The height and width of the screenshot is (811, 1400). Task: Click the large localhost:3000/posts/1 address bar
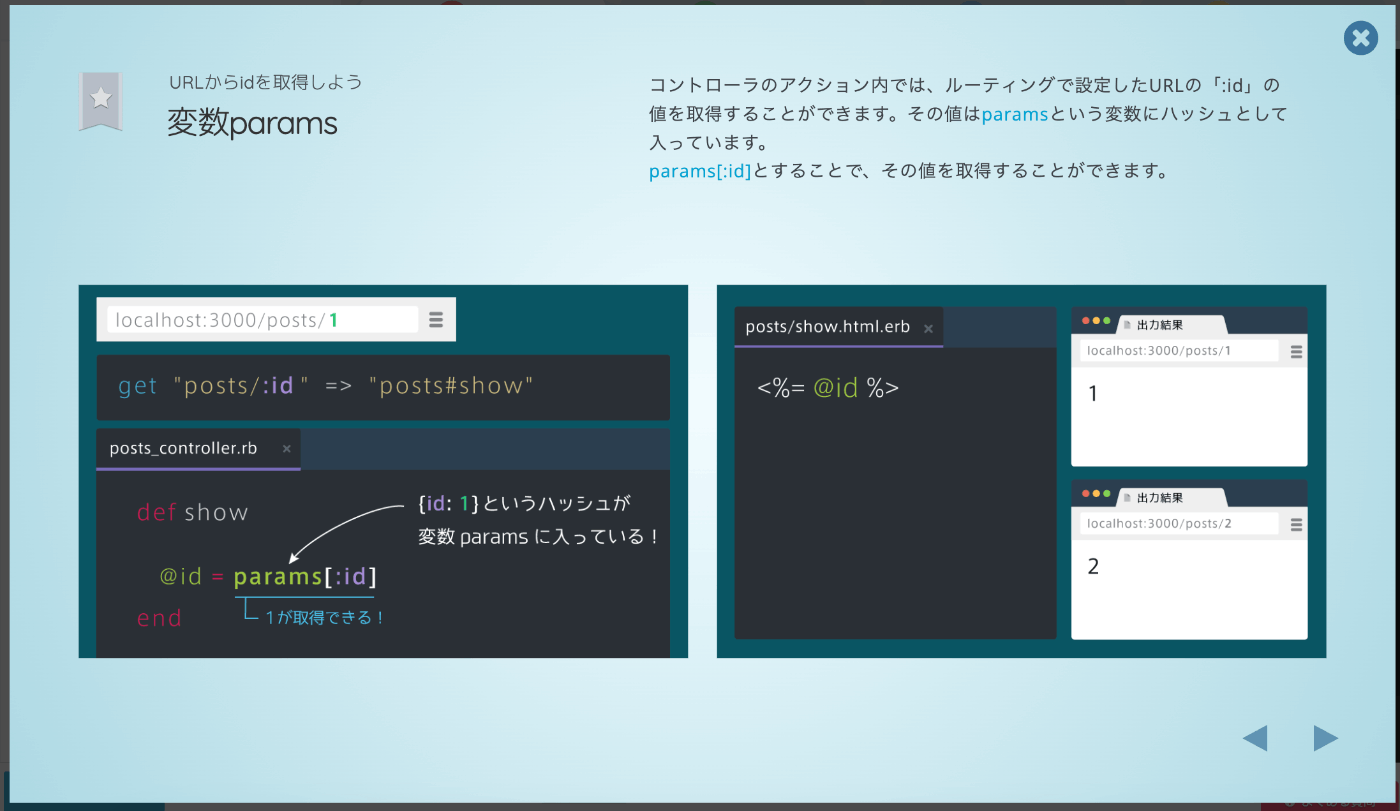point(263,320)
